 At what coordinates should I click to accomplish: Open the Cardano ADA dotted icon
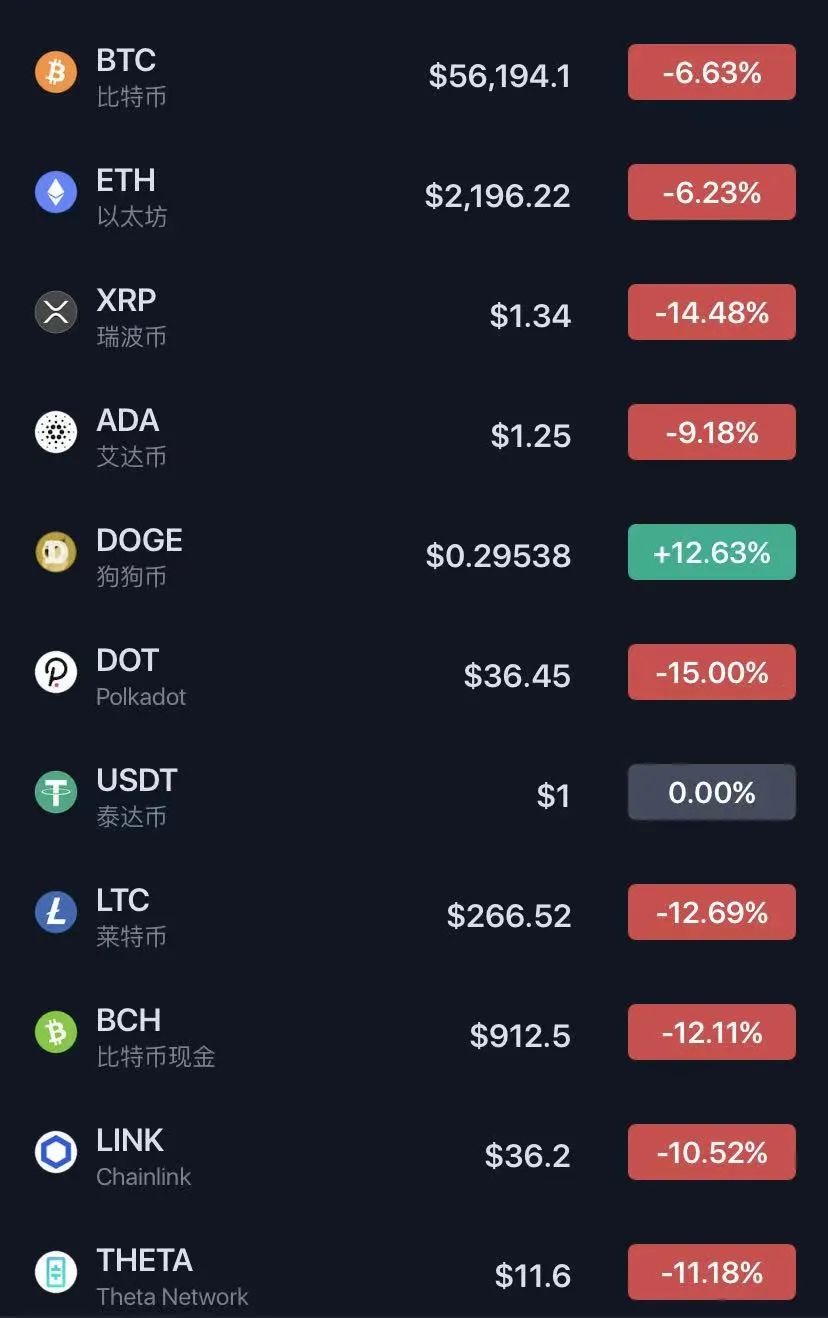point(56,432)
